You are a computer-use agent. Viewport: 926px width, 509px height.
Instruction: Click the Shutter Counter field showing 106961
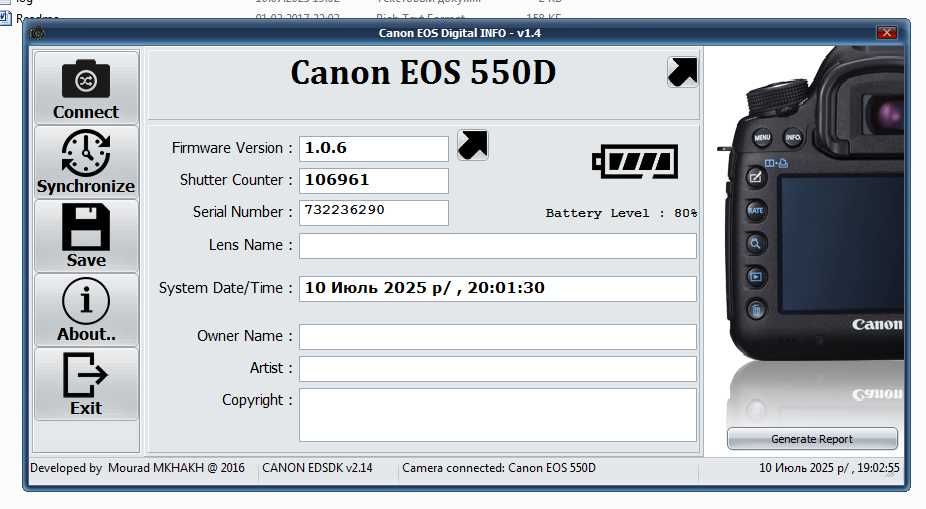pos(374,181)
